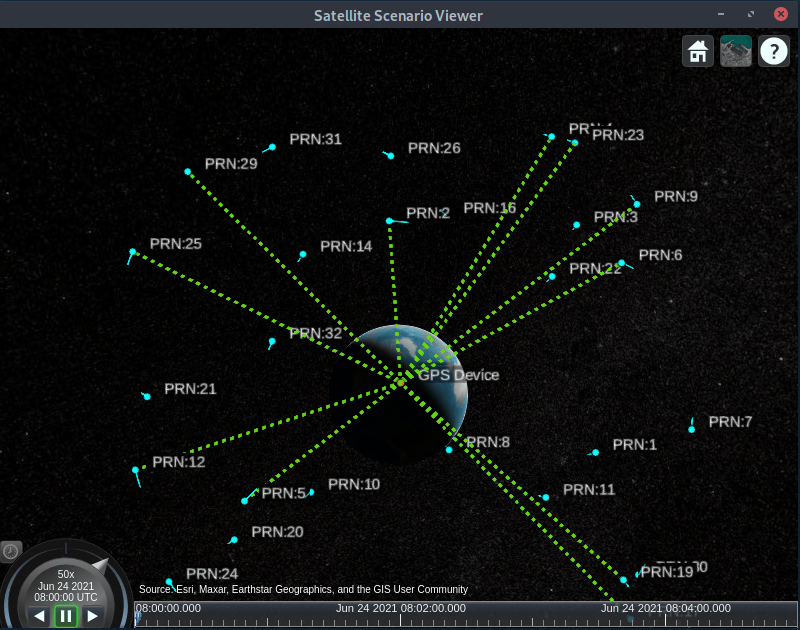The image size is (800, 630).
Task: Select the PRN:1 satellite marker
Action: 594,451
